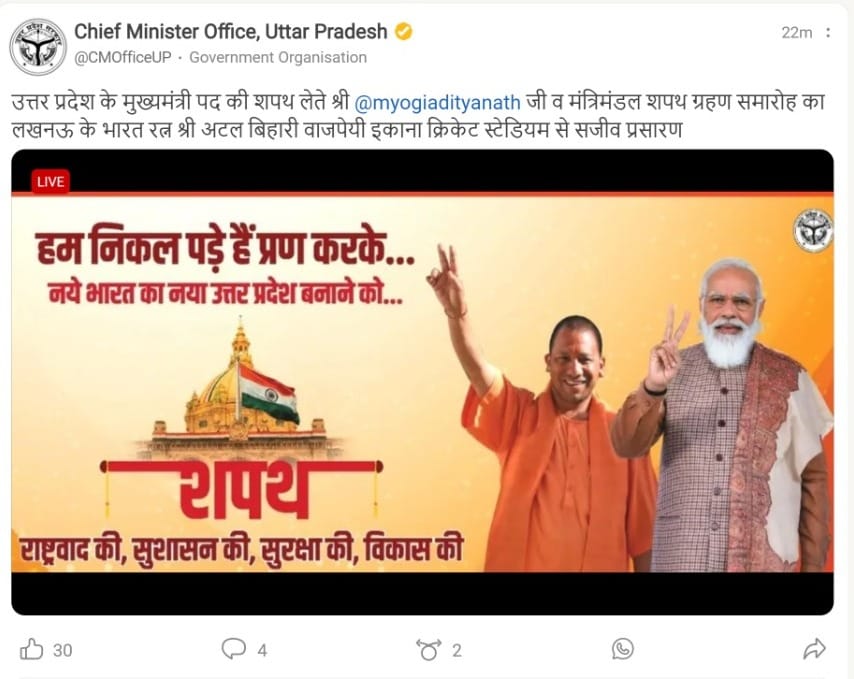
Task: Open the @myogiadityanath mention
Action: (x=437, y=102)
